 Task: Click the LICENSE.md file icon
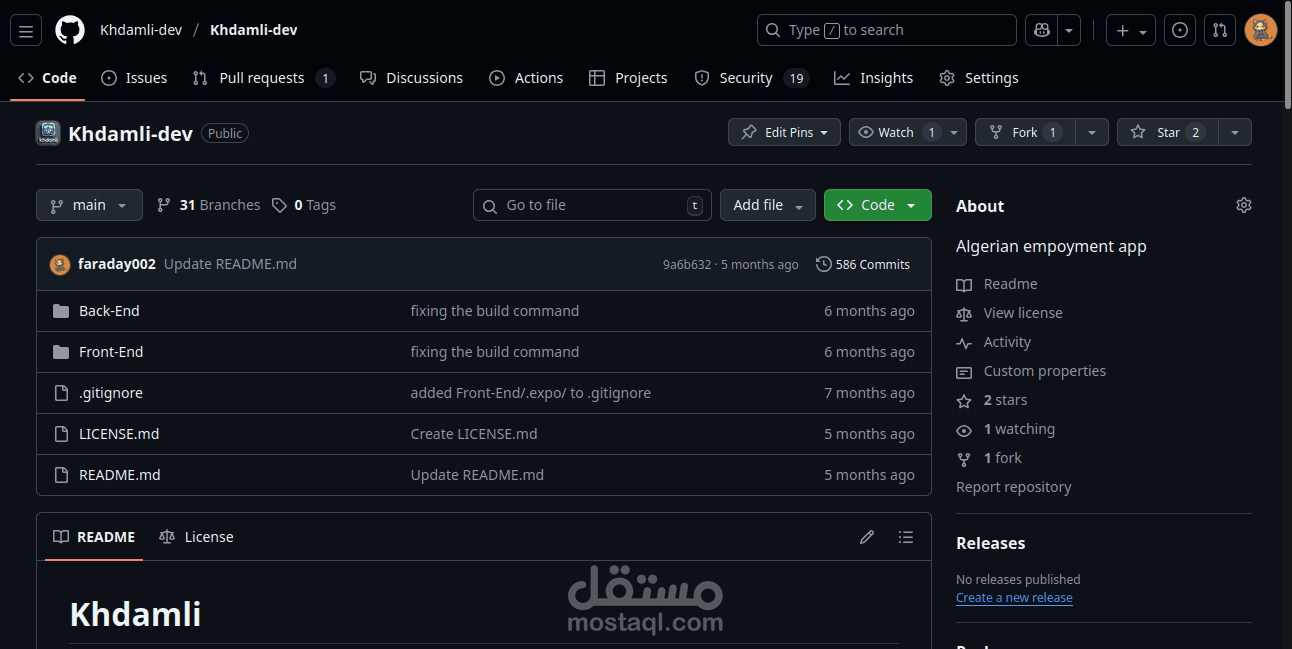tap(61, 434)
